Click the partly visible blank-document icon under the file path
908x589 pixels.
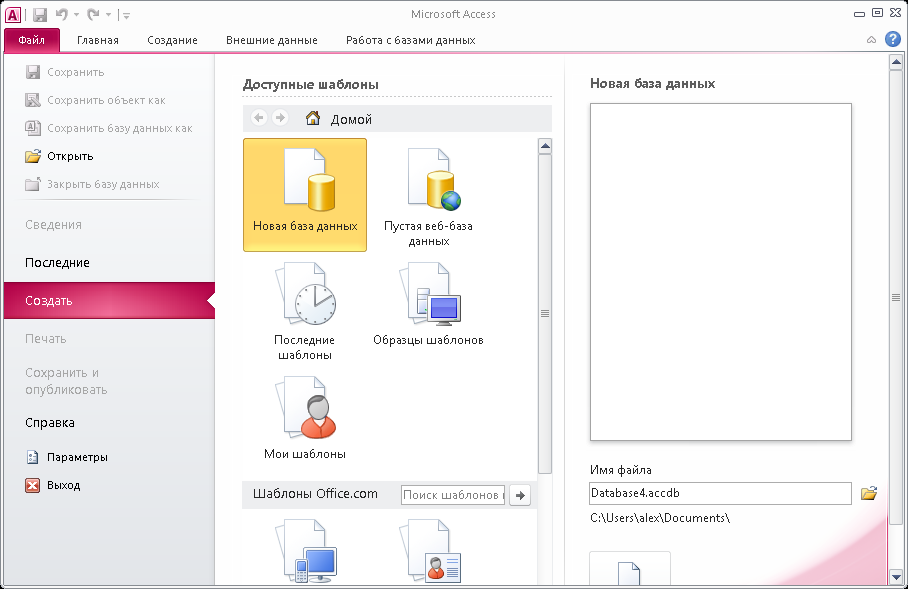[629, 569]
